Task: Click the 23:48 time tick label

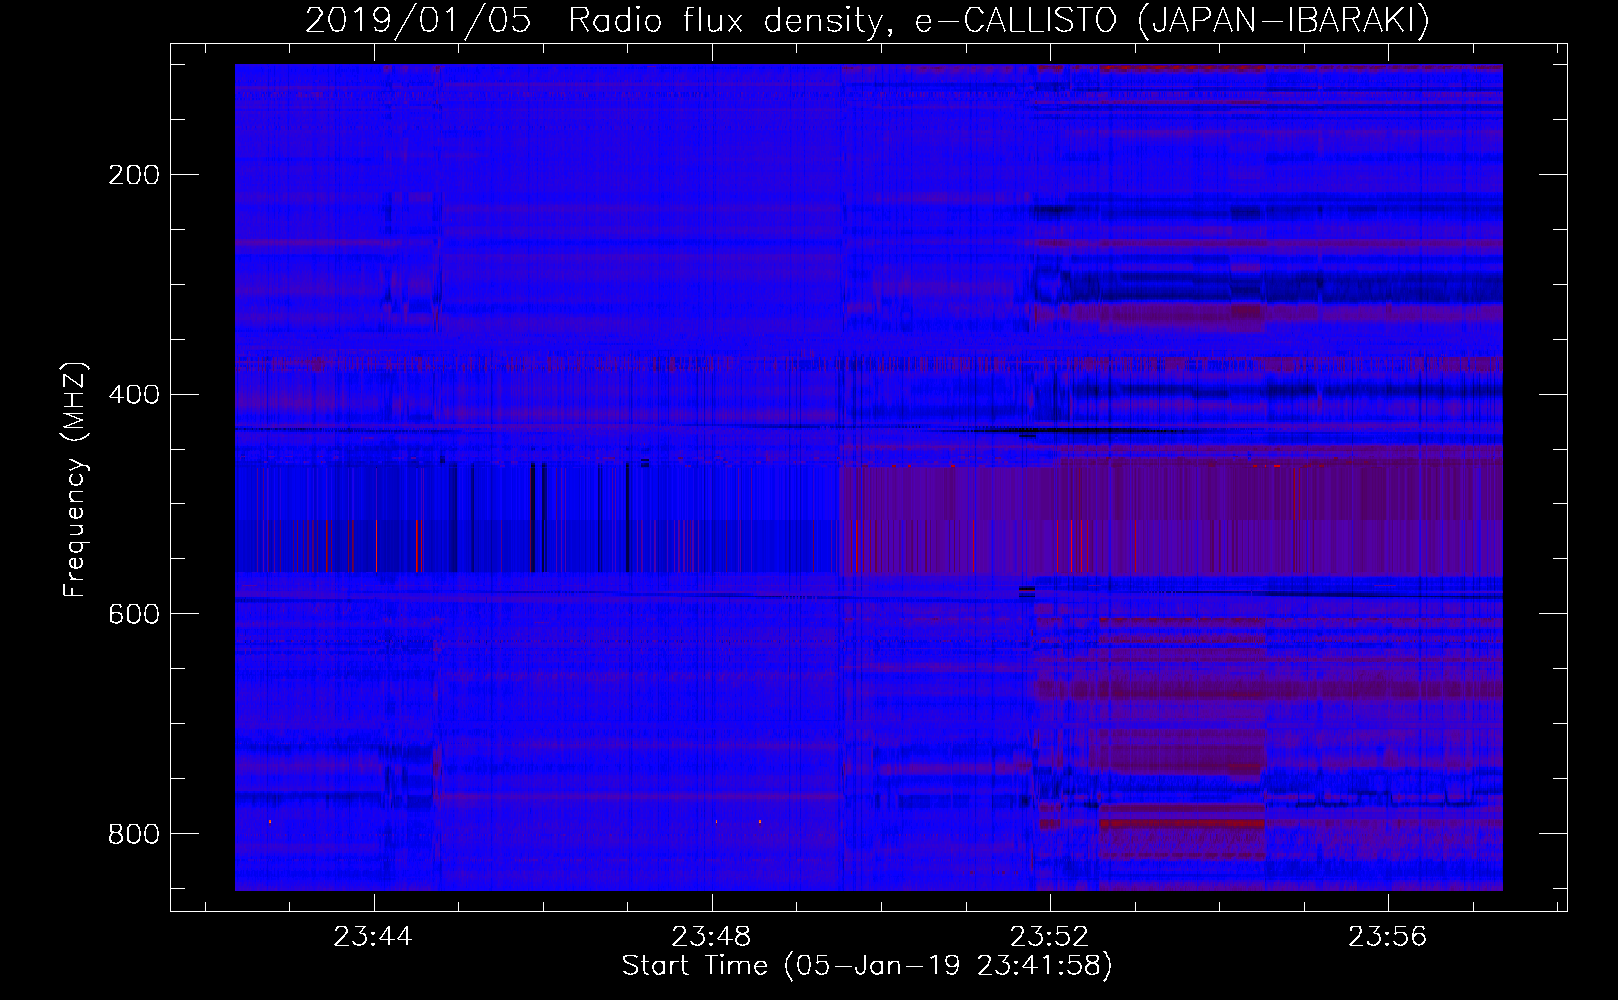Action: point(711,937)
